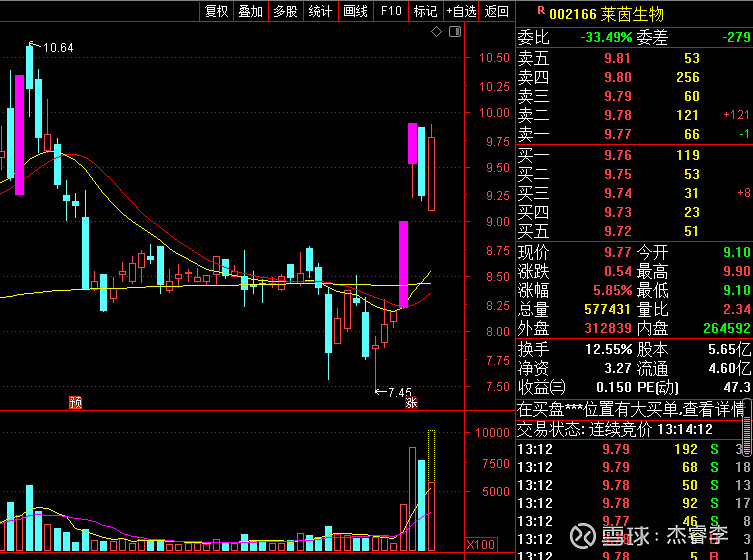
Task: Click the small square icon beside the diamond
Action: click(453, 33)
